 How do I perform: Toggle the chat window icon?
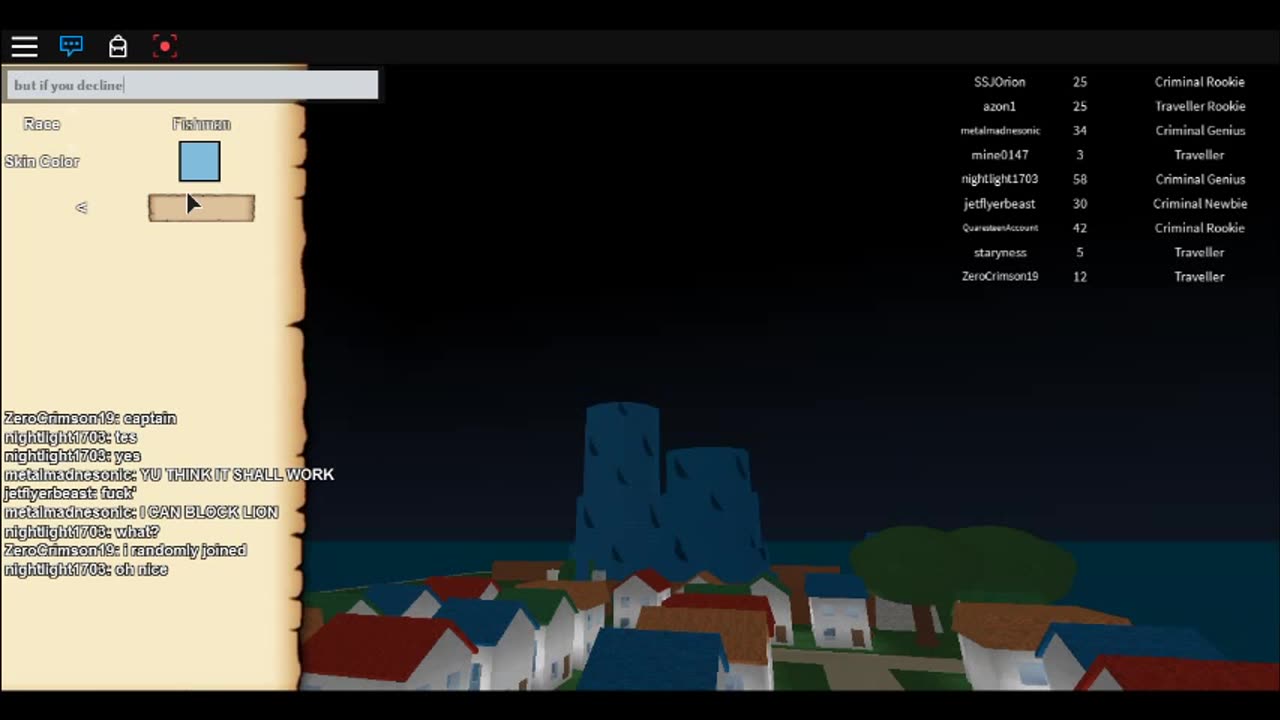pos(71,46)
